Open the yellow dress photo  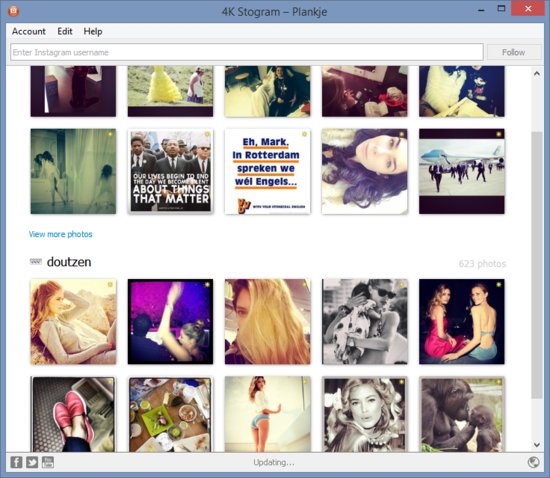[x=170, y=91]
